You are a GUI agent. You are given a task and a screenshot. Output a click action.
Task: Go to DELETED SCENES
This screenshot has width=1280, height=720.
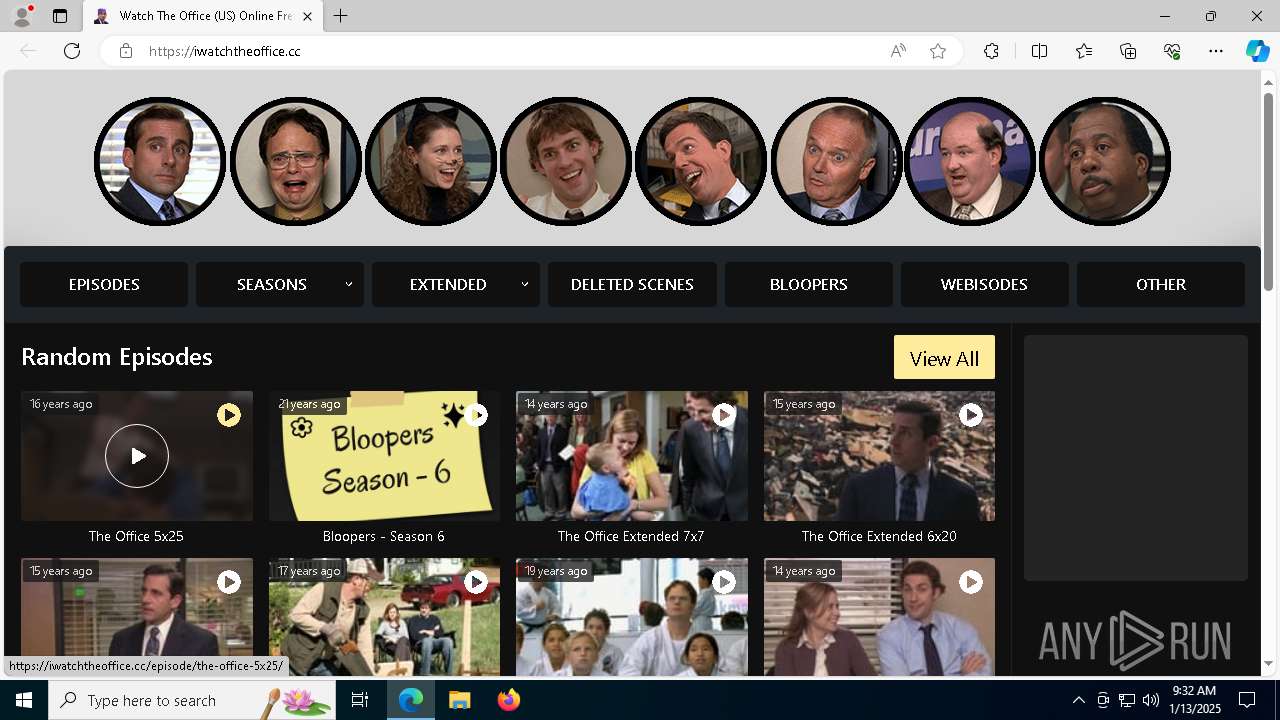pyautogui.click(x=632, y=284)
